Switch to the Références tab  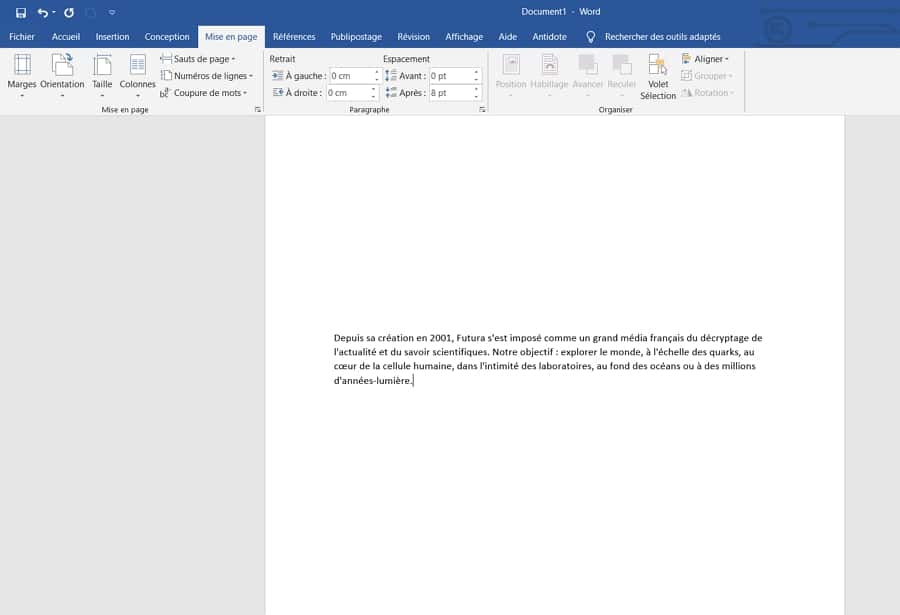[x=294, y=36]
